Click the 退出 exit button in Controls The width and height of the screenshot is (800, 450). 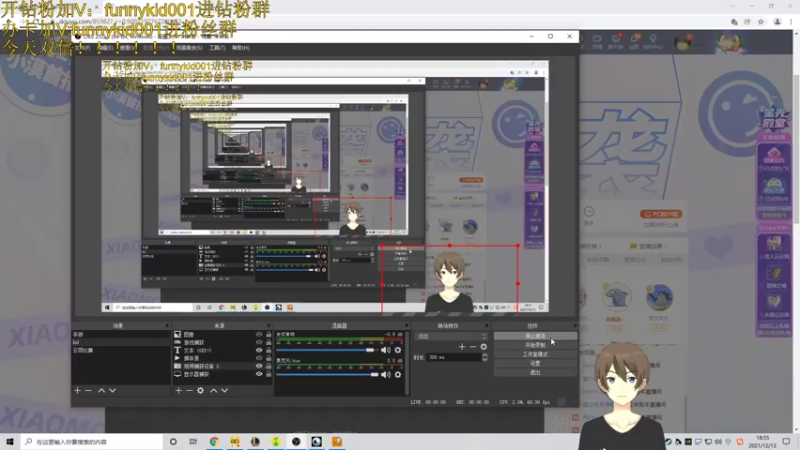535,372
